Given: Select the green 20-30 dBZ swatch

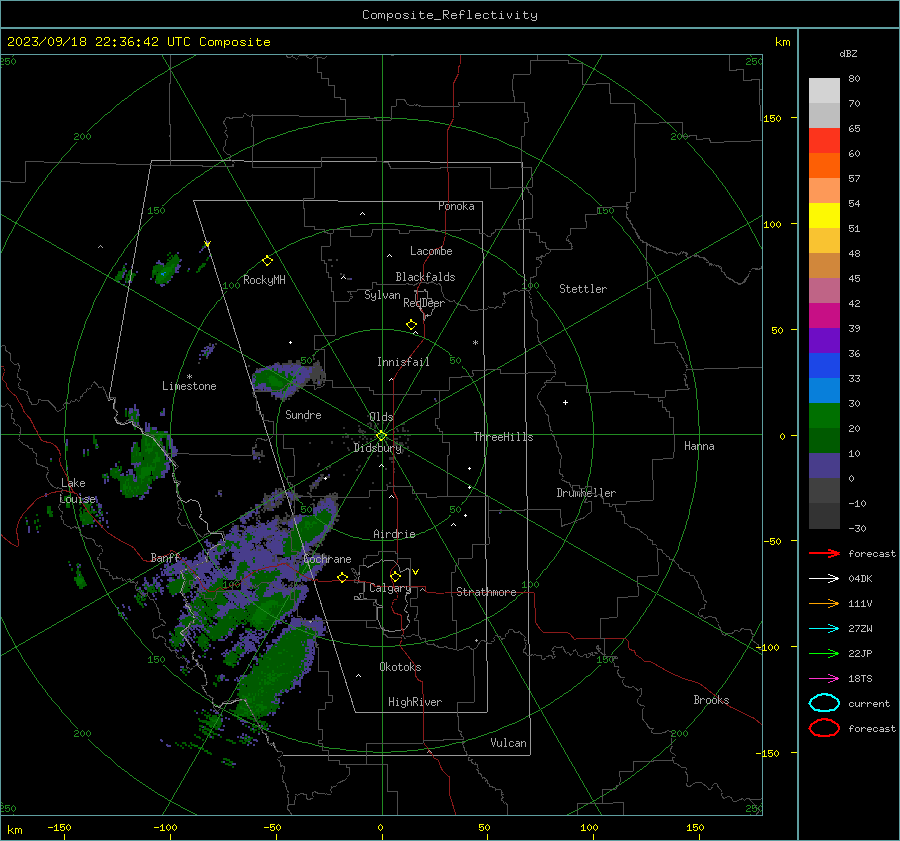Looking at the screenshot, I should [x=824, y=416].
